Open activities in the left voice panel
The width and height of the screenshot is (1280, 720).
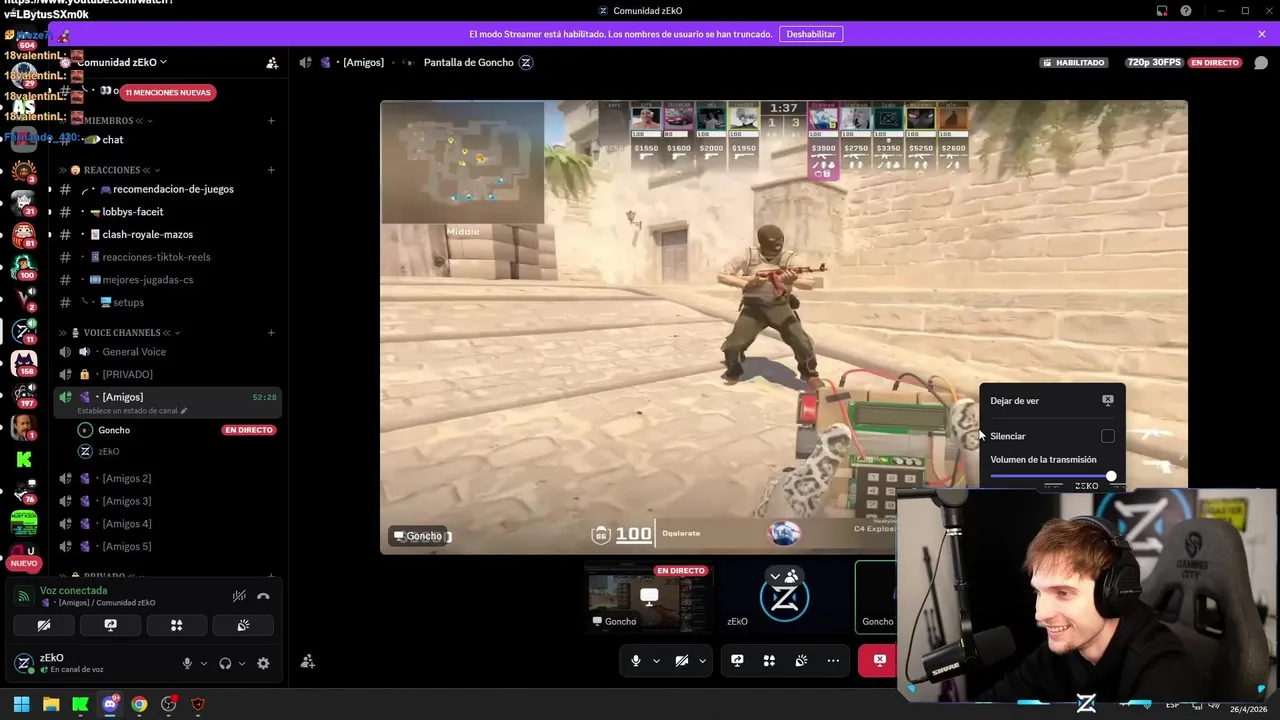coord(176,625)
